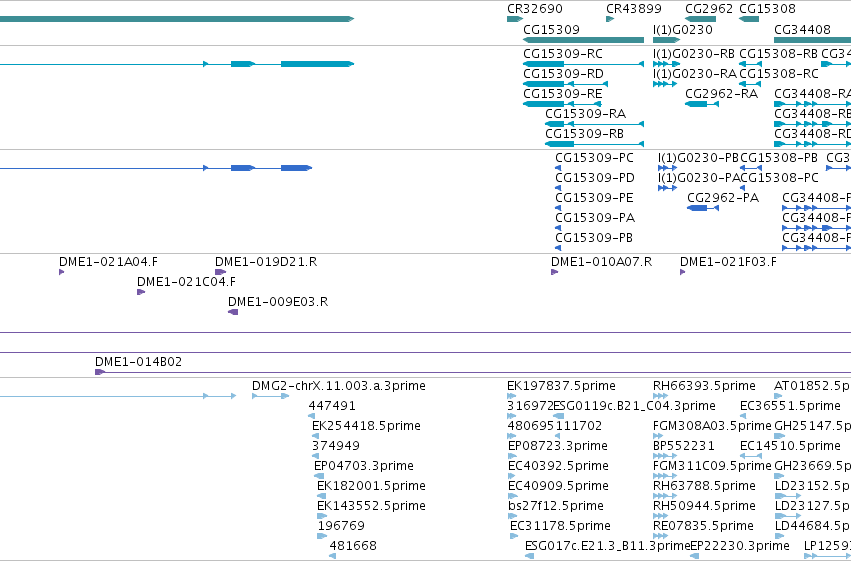This screenshot has height=561, width=851.
Task: Select protein CG15309-PE
Action: tap(558, 208)
